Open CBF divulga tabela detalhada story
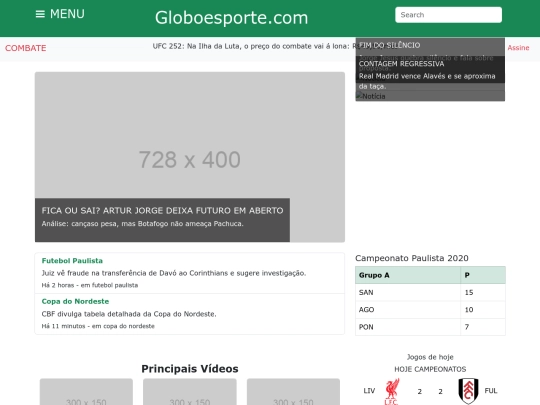The height and width of the screenshot is (405, 540). (129, 314)
